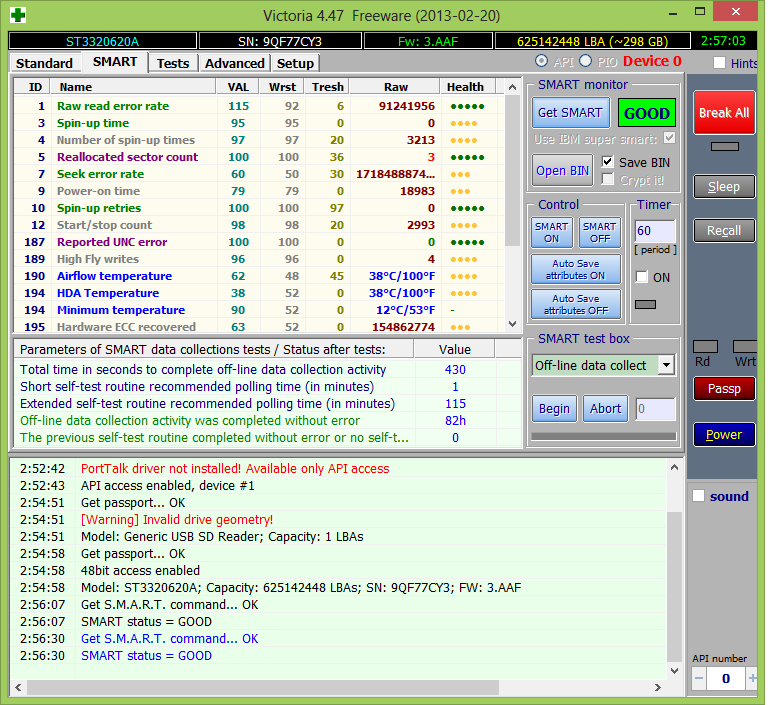Click the log panel horizontal scrollbar thumb
This screenshot has height=705, width=768.
263,687
